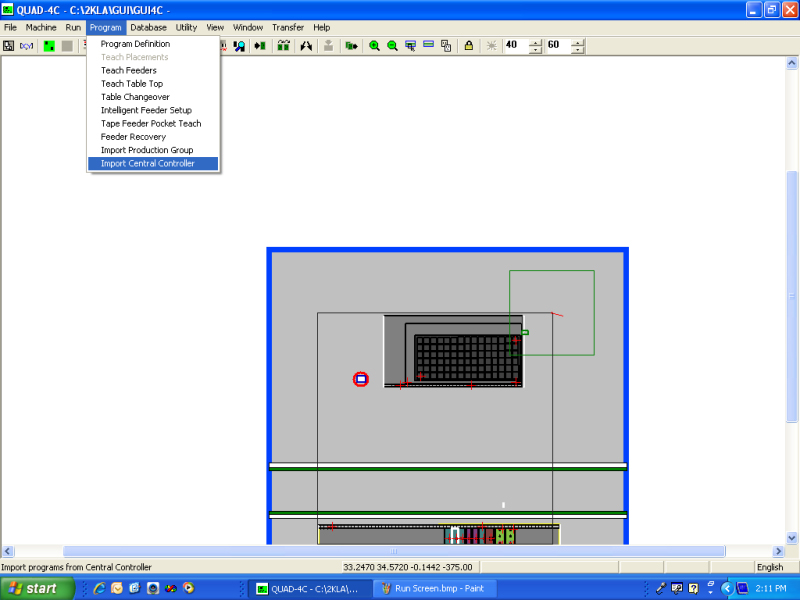Click QUAD-4C taskbar button
800x600 pixels.
coord(309,588)
